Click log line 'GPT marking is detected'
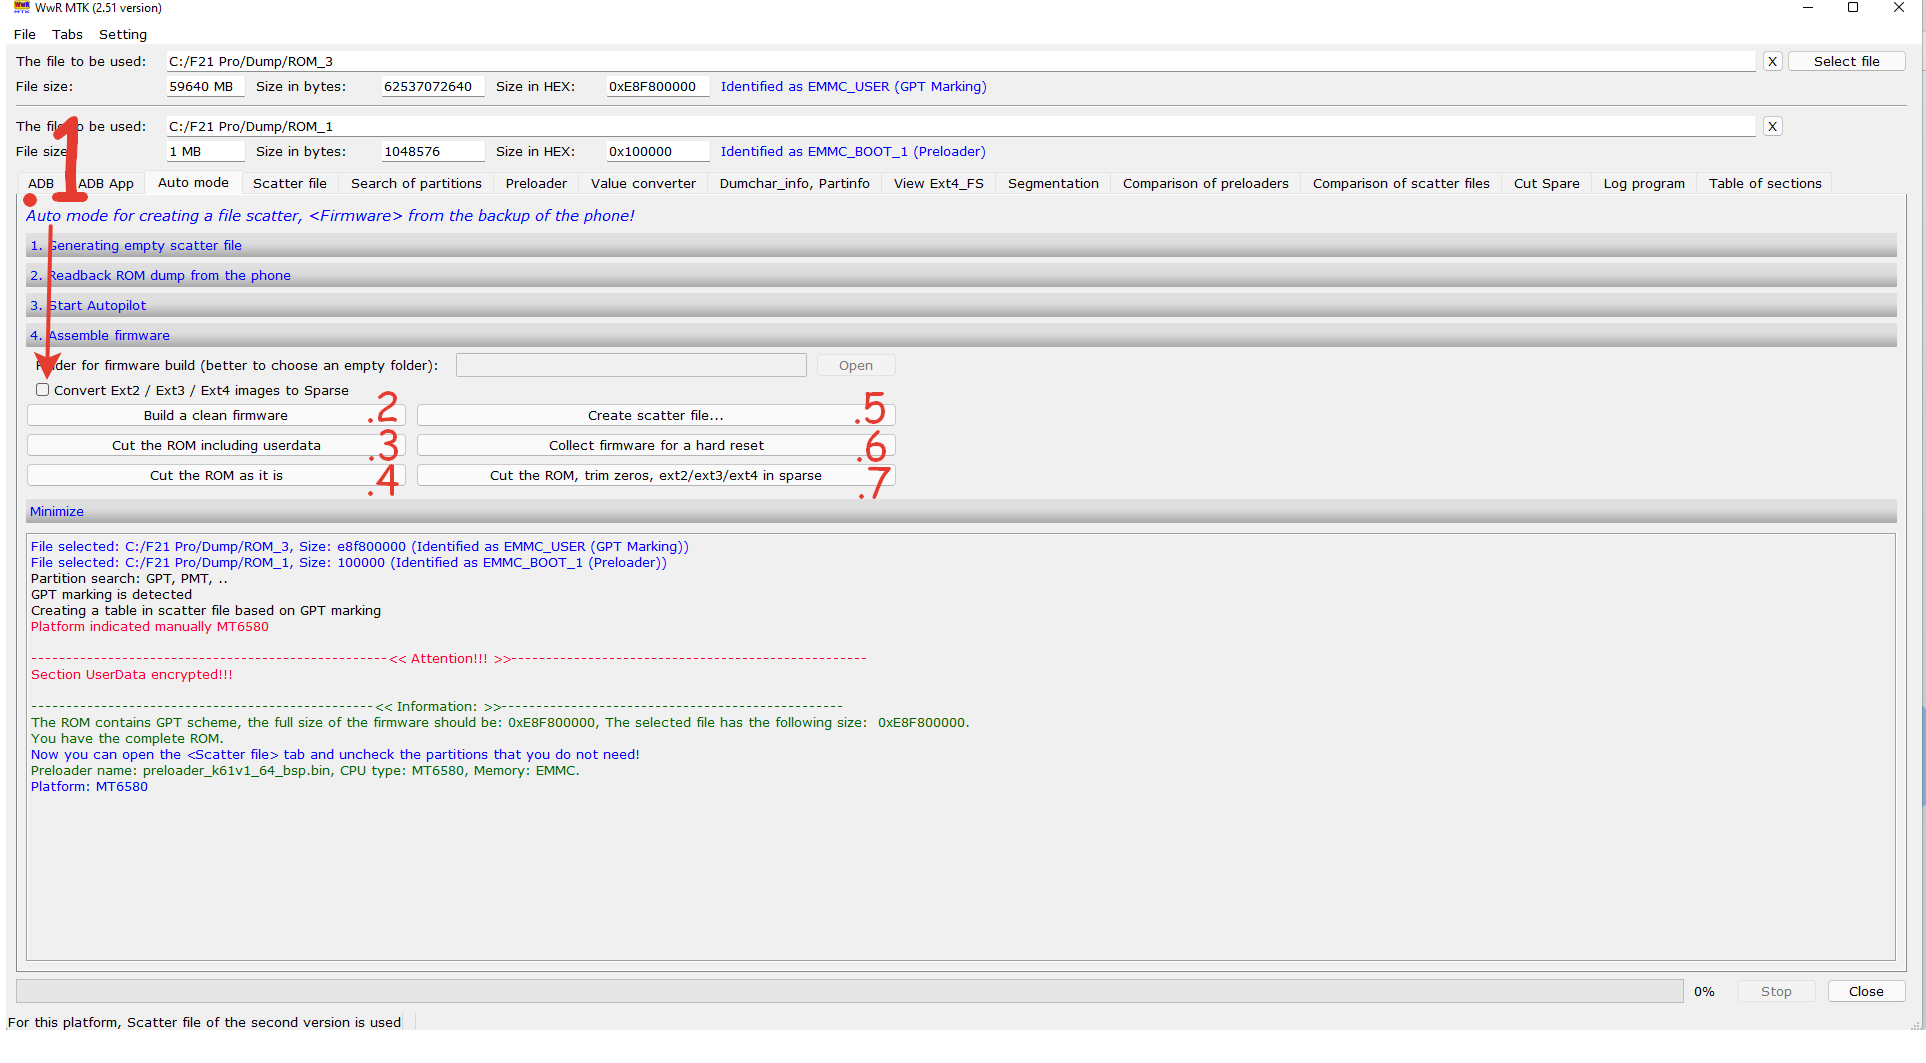Screen dimensions: 1926x1063 tap(111, 594)
